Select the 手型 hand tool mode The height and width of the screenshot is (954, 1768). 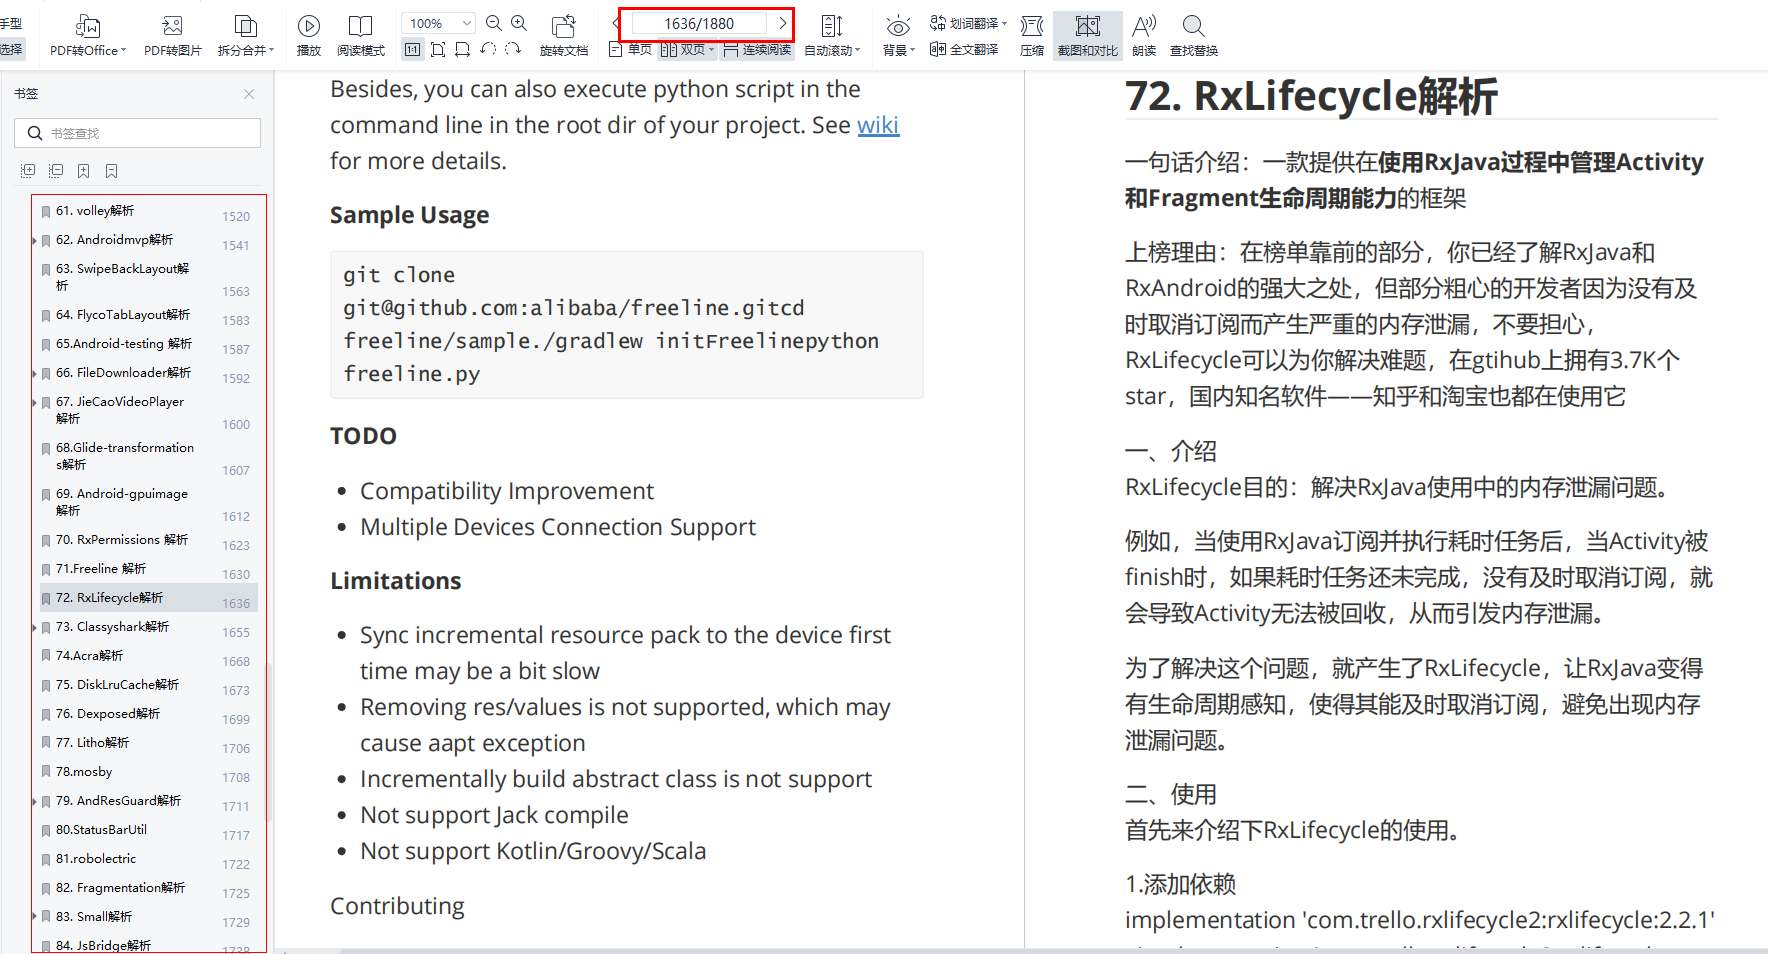coord(11,23)
